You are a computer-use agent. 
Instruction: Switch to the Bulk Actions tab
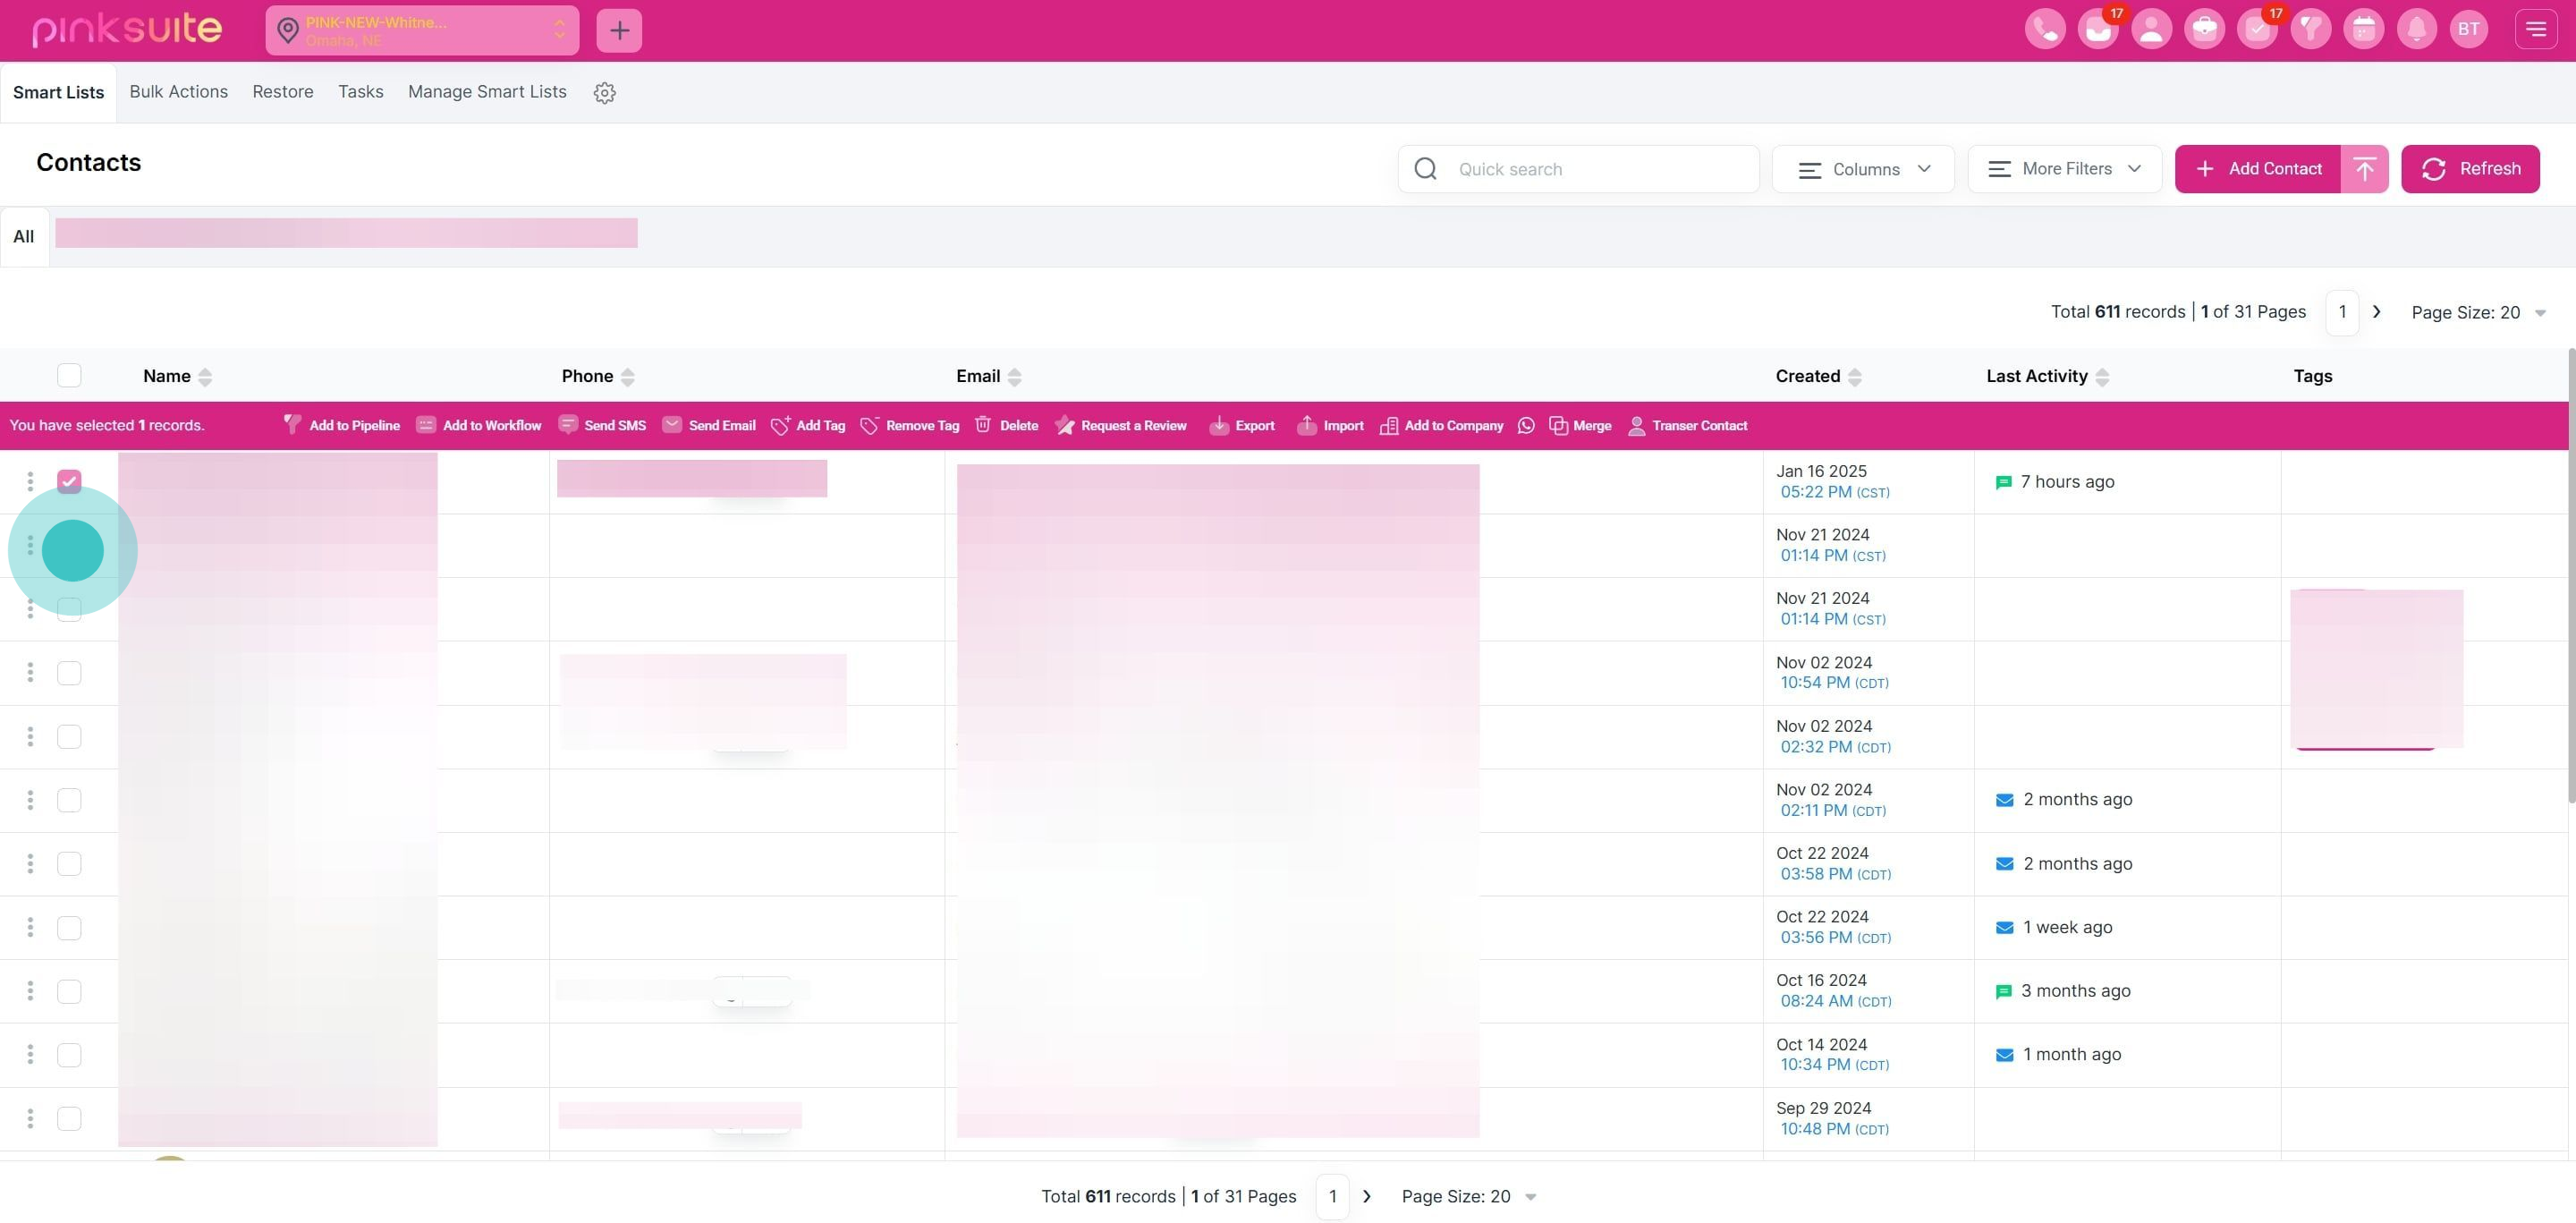click(x=178, y=92)
